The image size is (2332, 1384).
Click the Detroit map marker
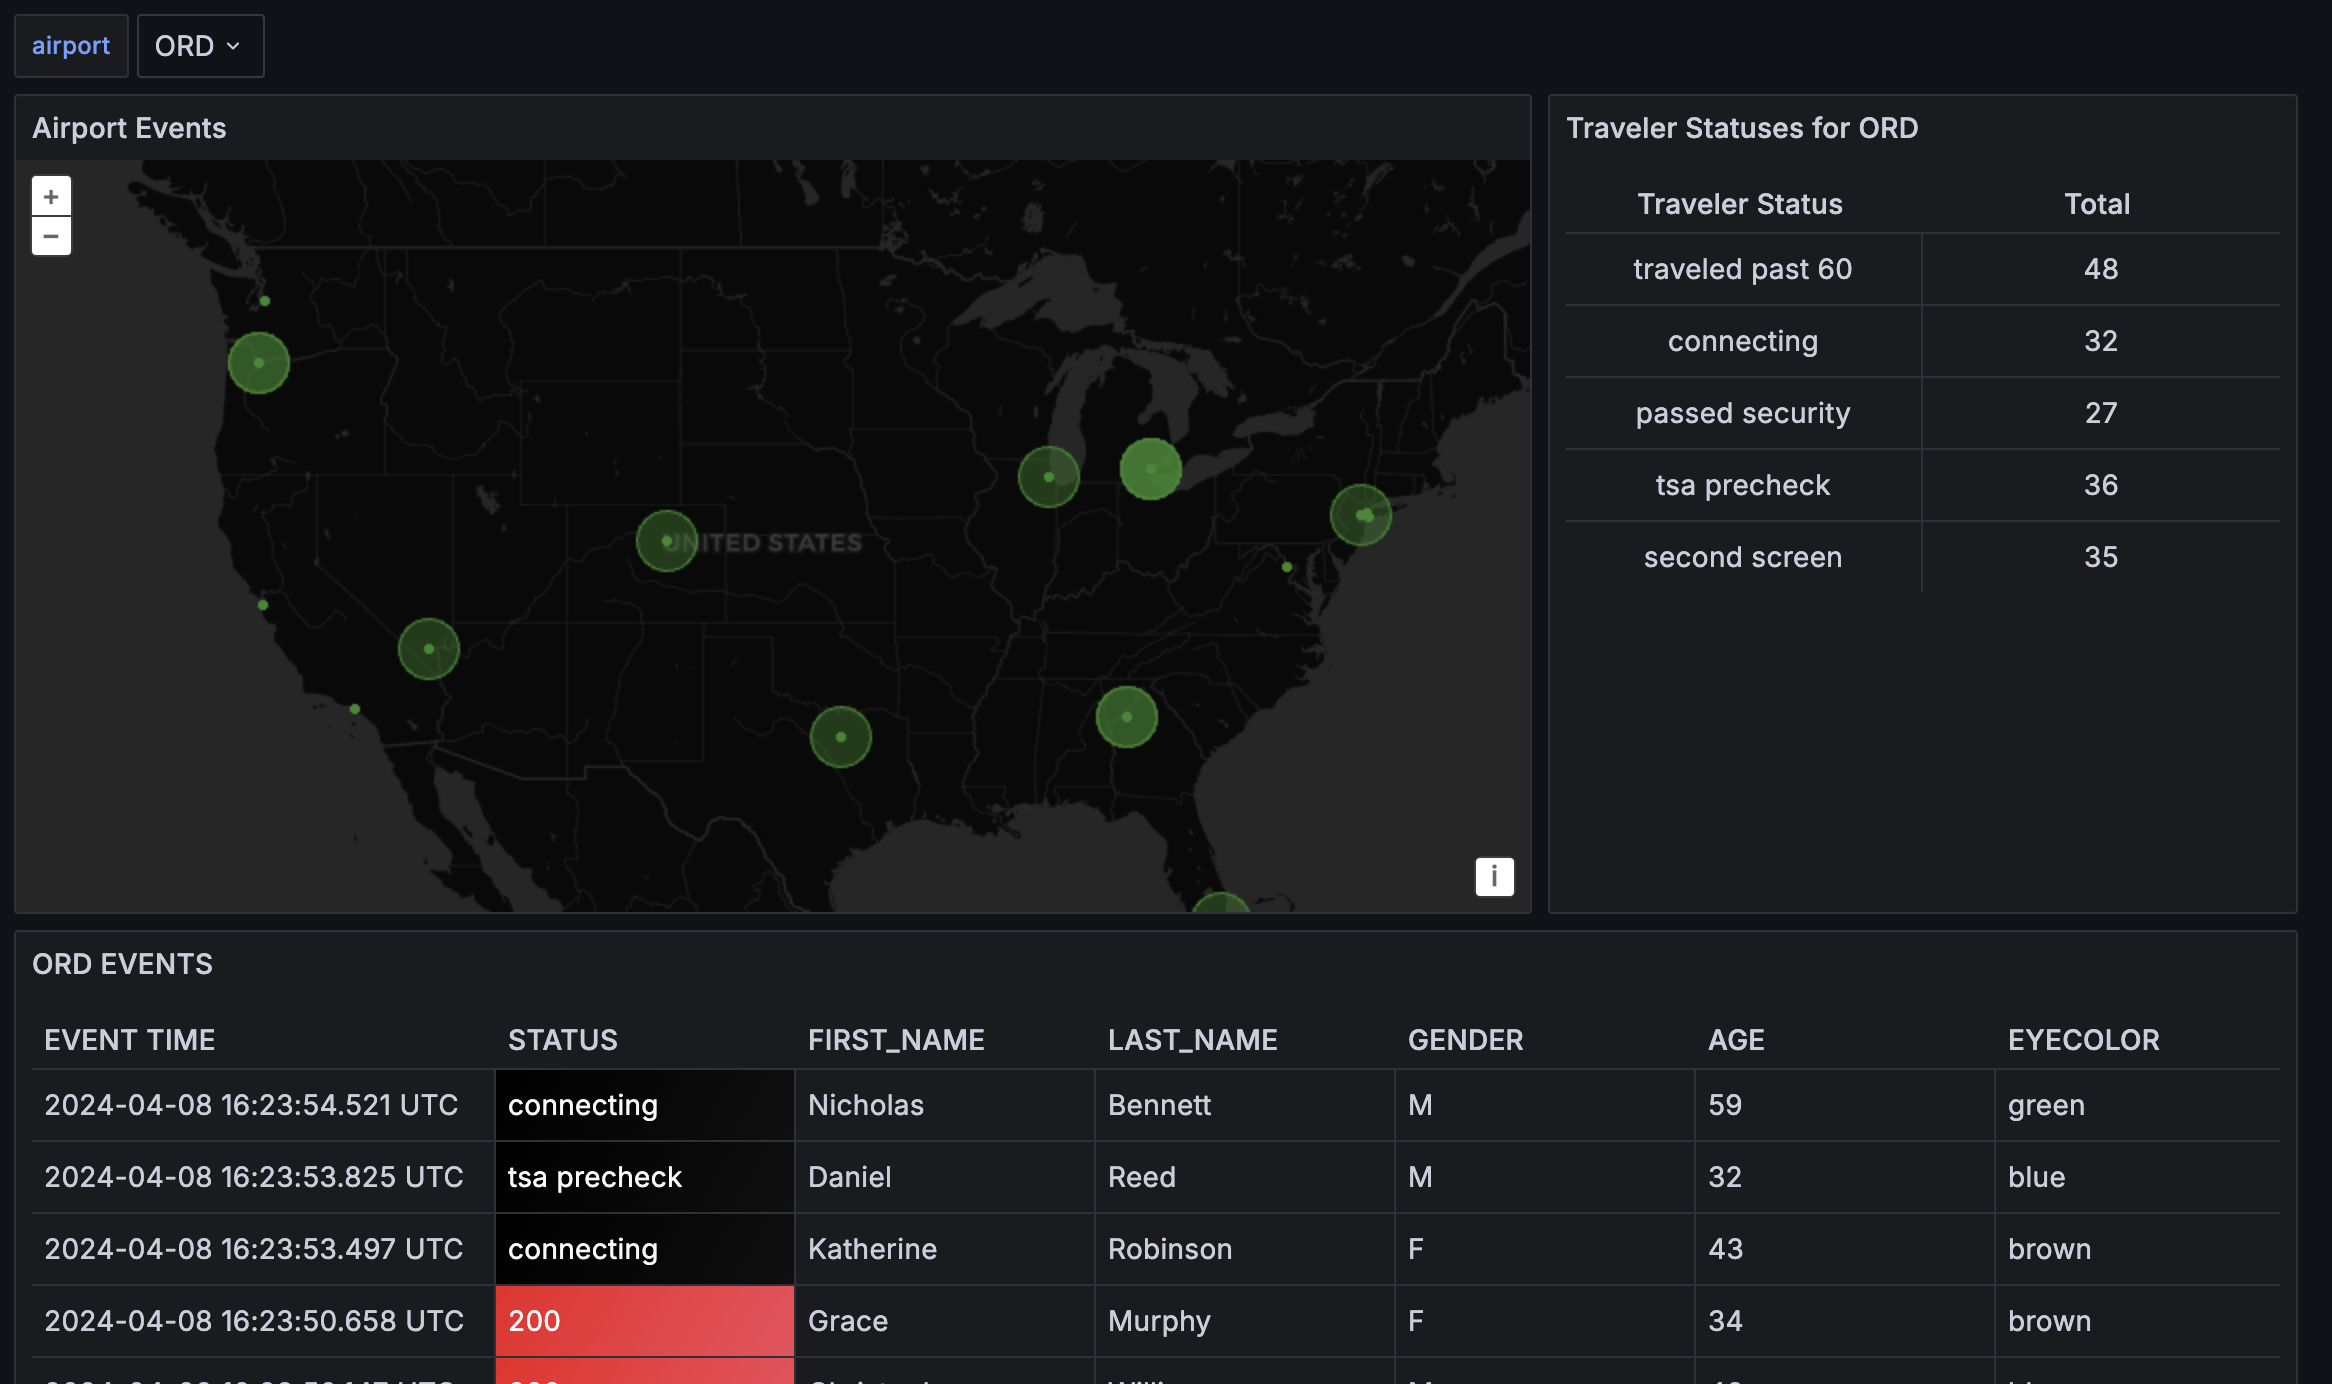(x=1151, y=469)
